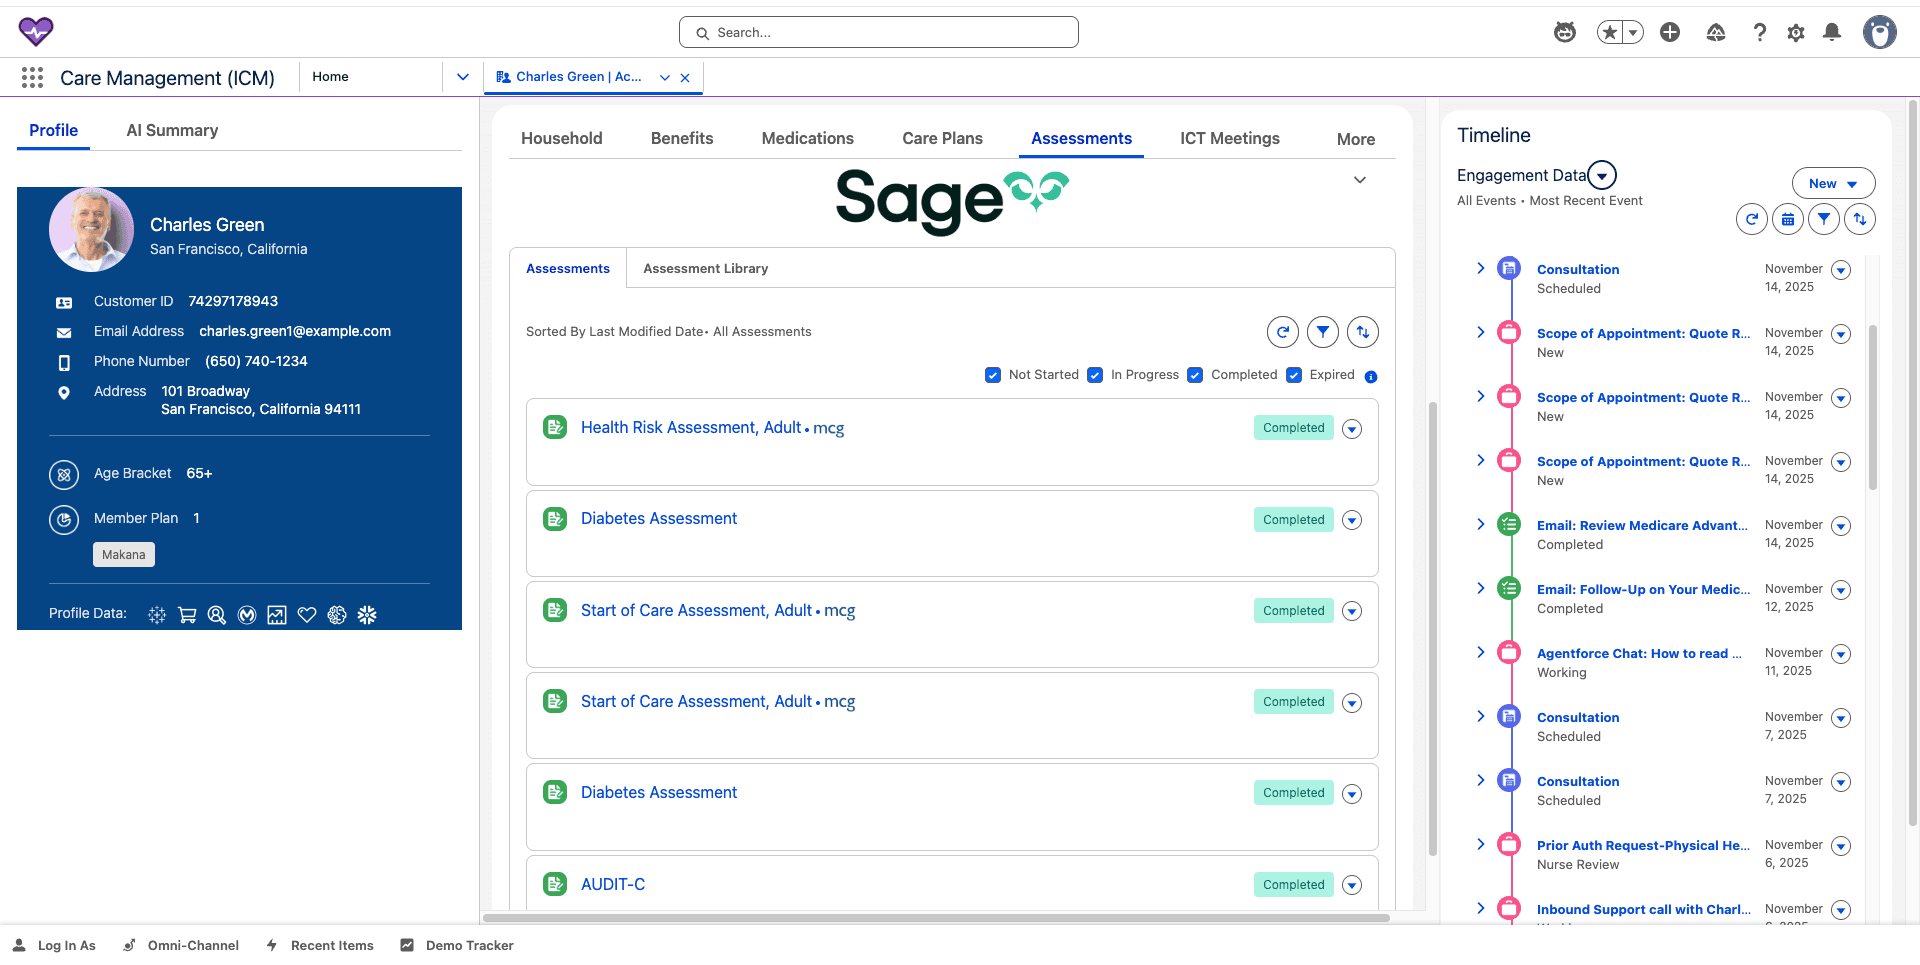Switch to the Medications tab
Viewport: 1920px width, 965px height.
pos(808,138)
